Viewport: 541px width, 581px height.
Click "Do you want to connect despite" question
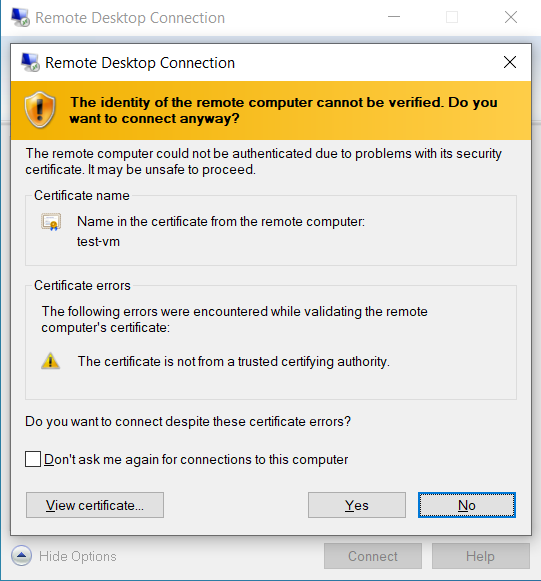[188, 422]
